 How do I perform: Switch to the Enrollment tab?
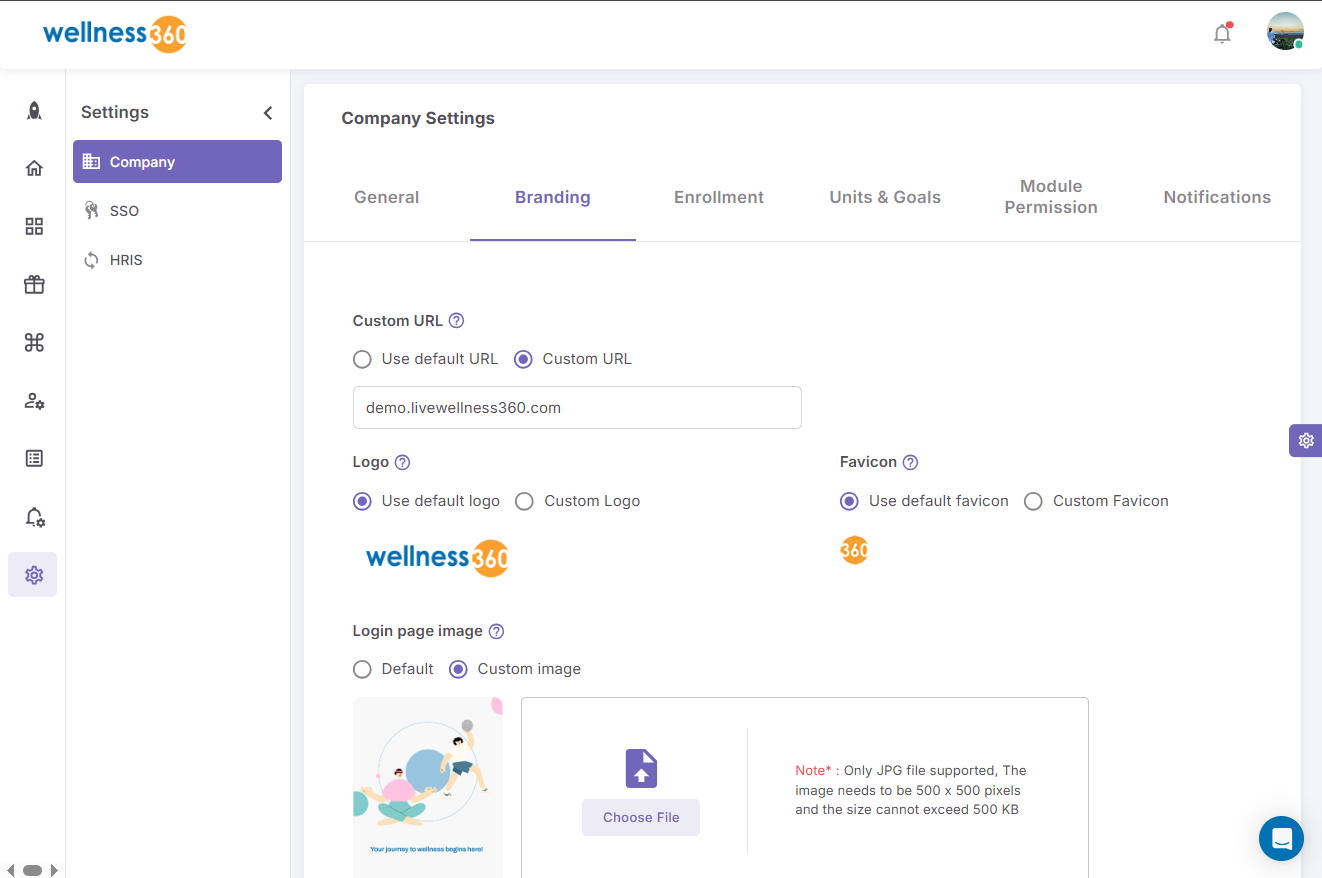(718, 197)
